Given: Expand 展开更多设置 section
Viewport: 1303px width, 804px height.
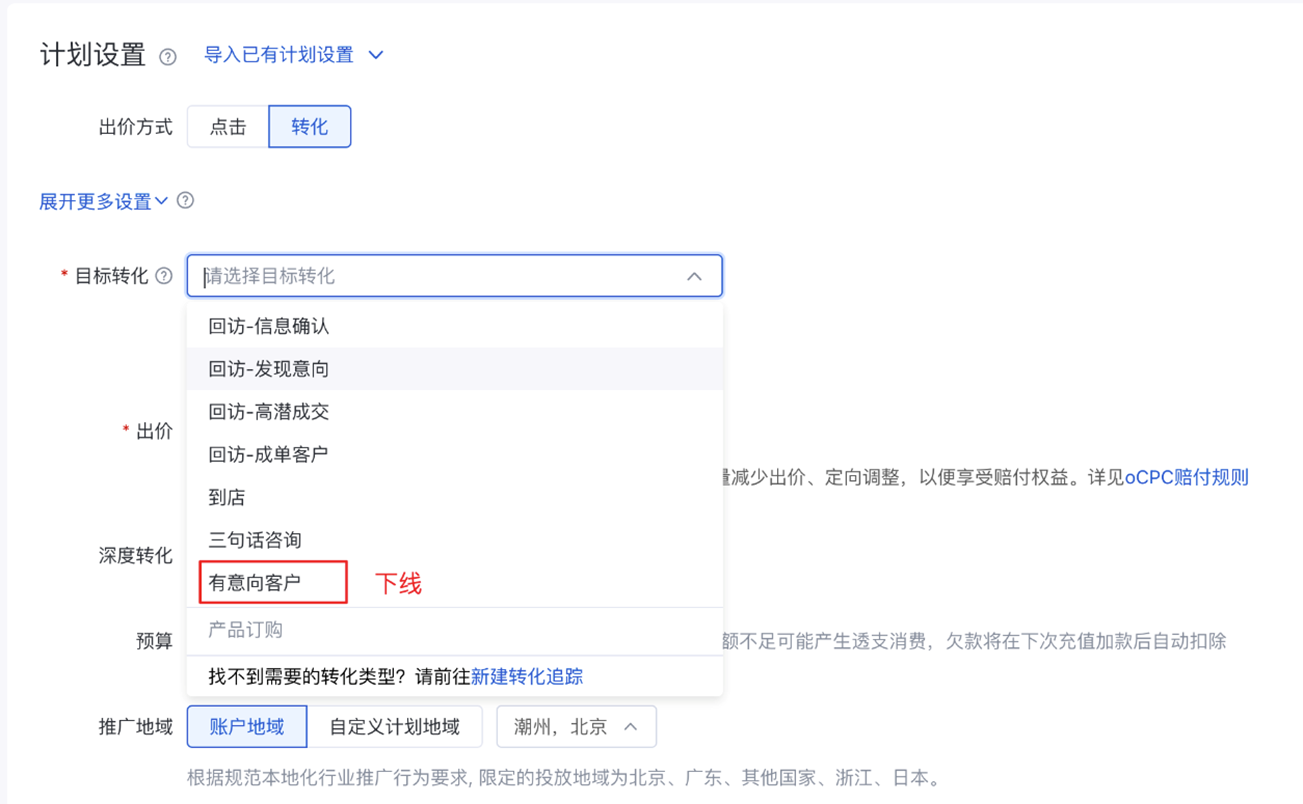Looking at the screenshot, I should click(103, 202).
